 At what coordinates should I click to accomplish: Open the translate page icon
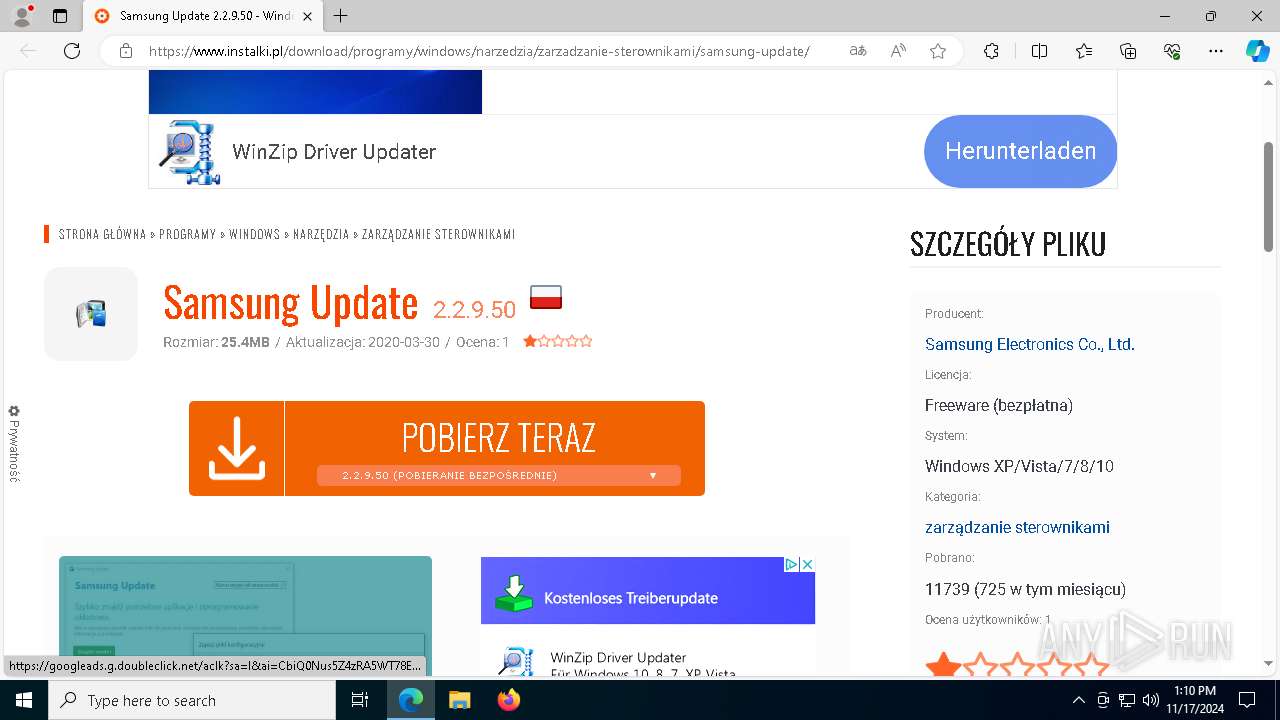[858, 51]
